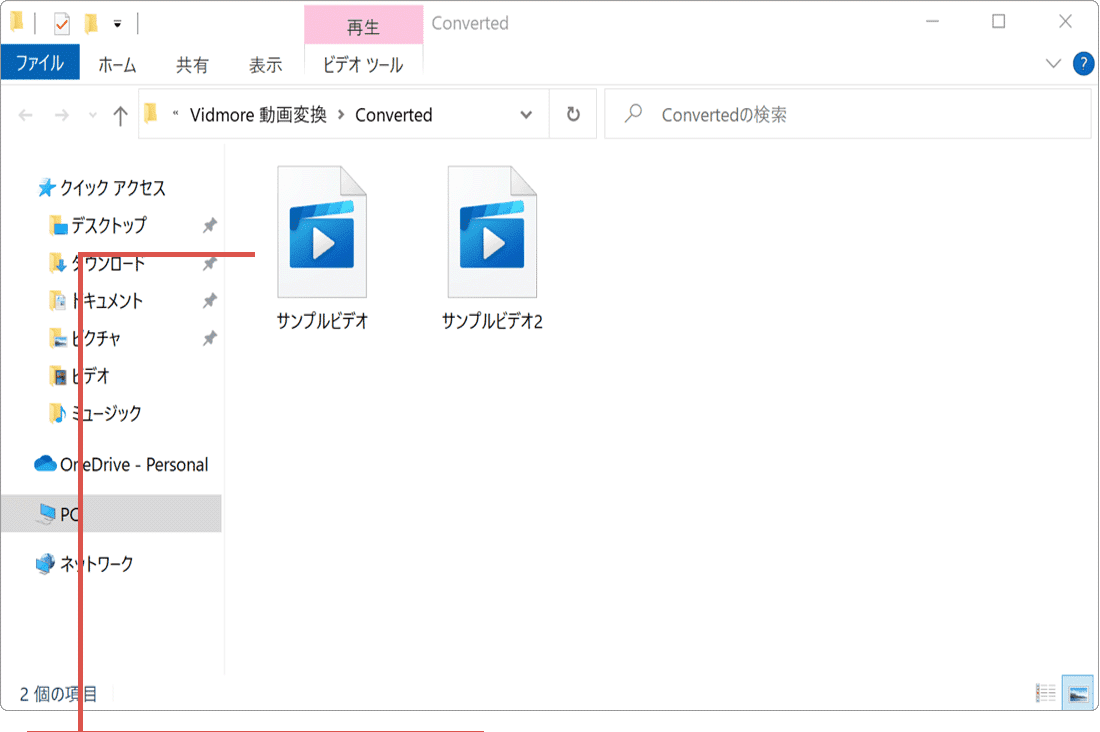Unpin ピクチャ from quick access

pyautogui.click(x=210, y=338)
